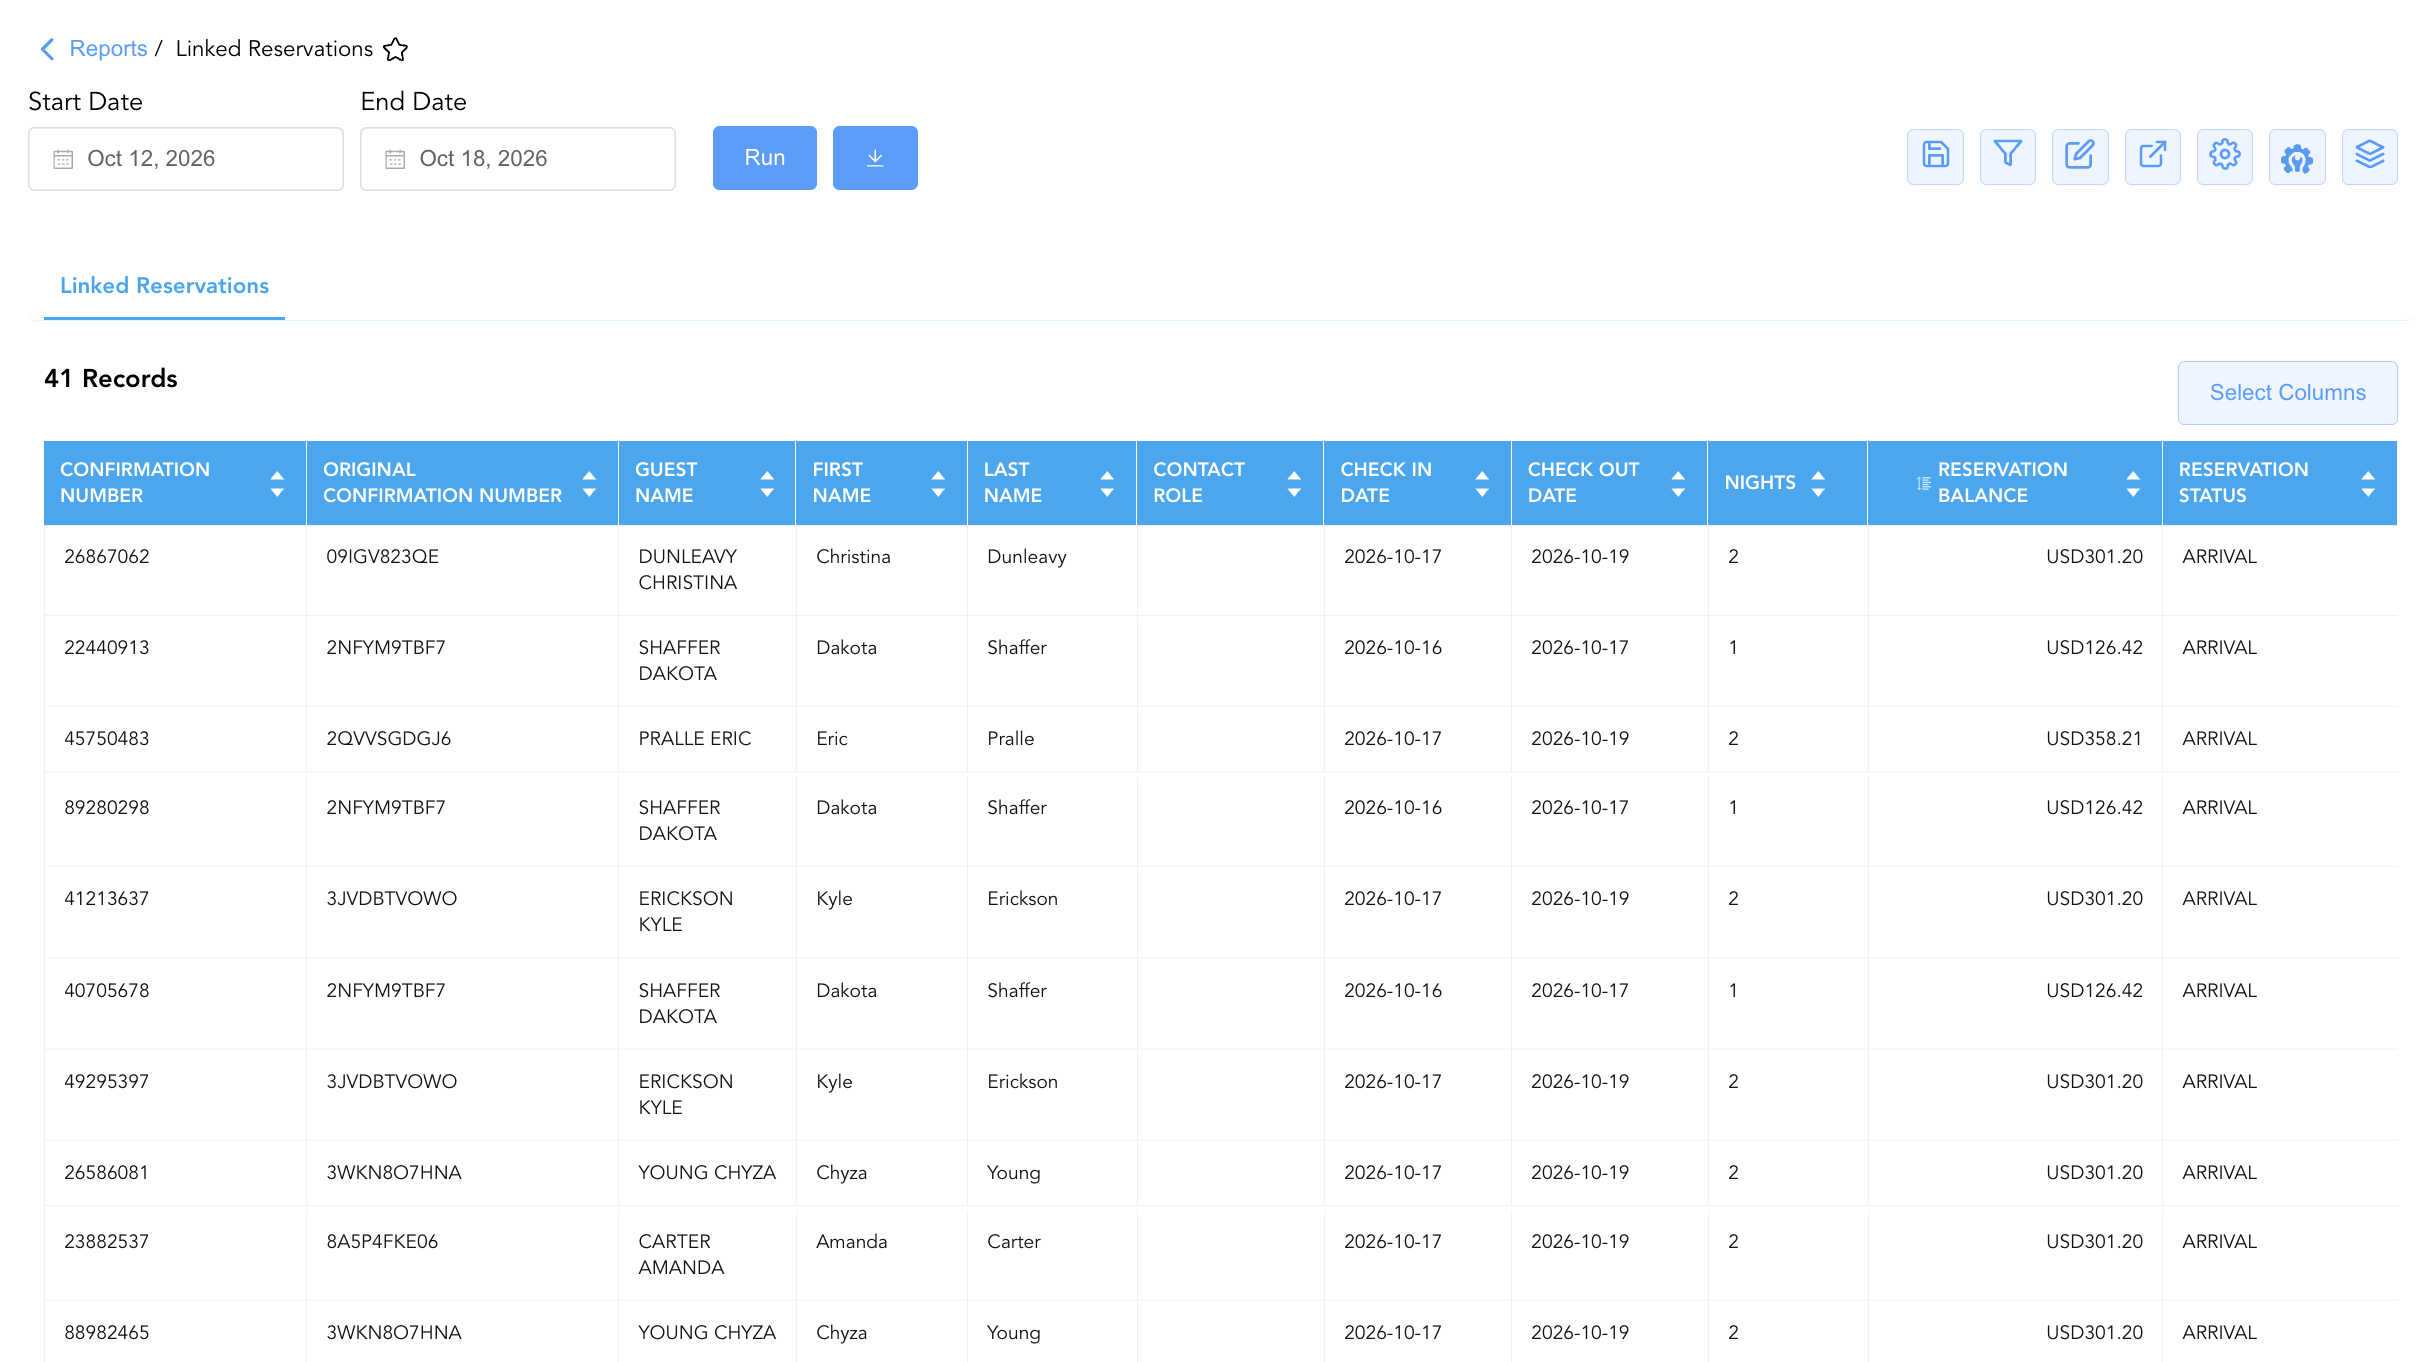This screenshot has width=2422, height=1362.
Task: Sort by Reservation Status arrows
Action: (2368, 484)
